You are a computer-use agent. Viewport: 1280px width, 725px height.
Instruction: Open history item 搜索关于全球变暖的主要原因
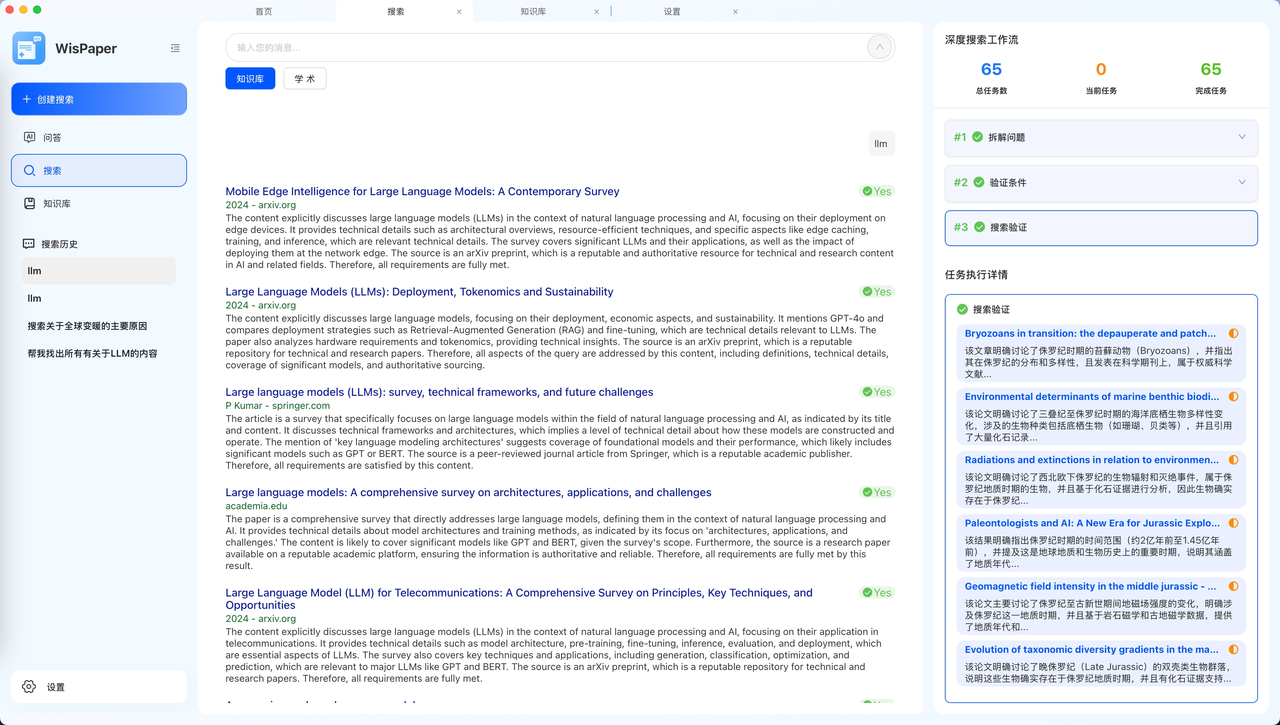[x=87, y=326]
